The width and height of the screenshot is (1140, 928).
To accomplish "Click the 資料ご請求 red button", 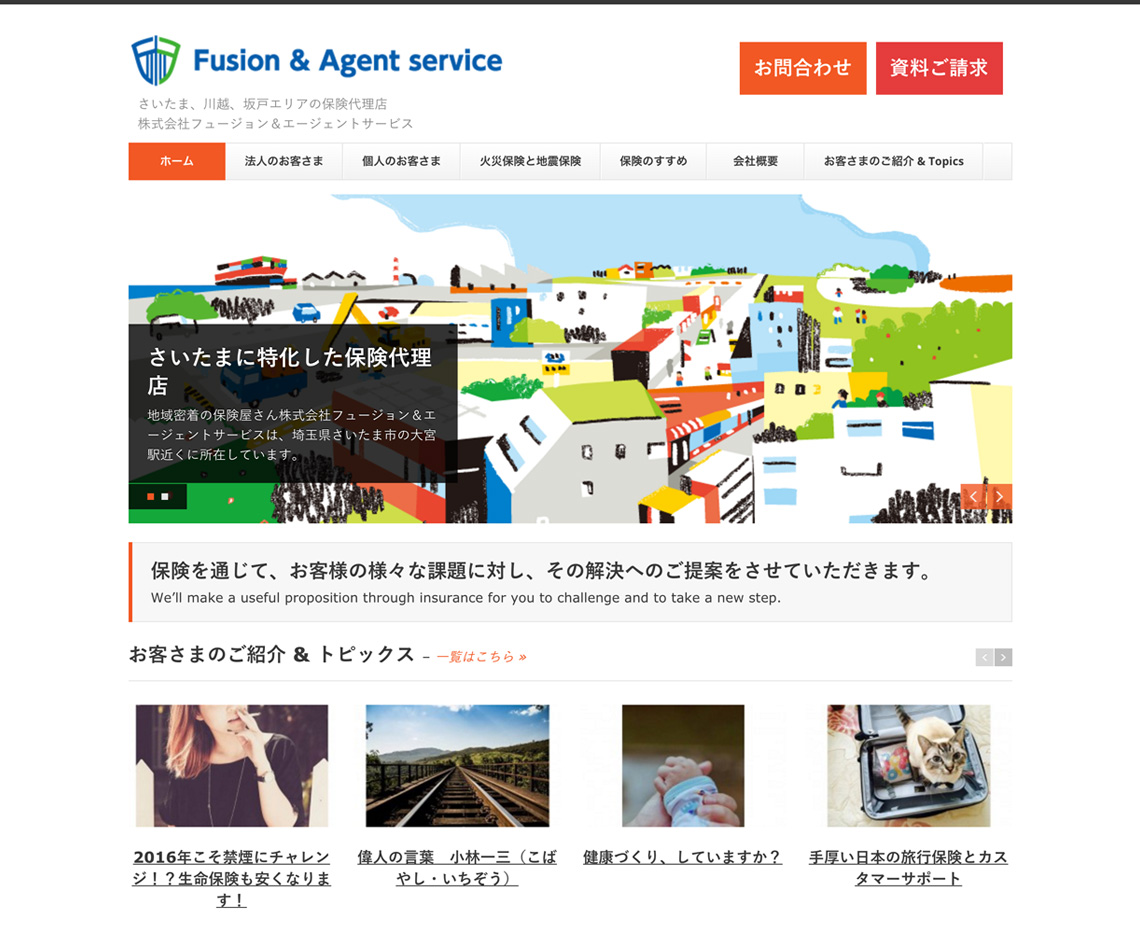I will click(x=939, y=68).
